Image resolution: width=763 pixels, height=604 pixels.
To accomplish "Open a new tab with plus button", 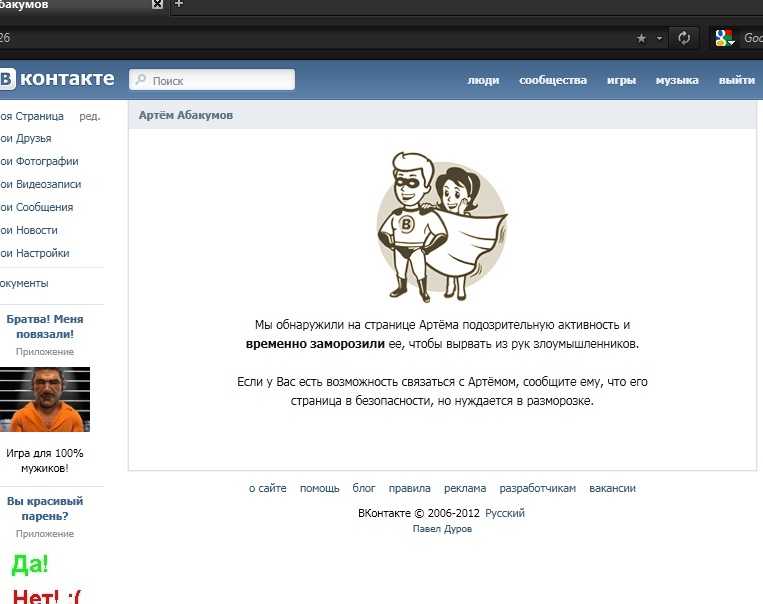I will (179, 4).
